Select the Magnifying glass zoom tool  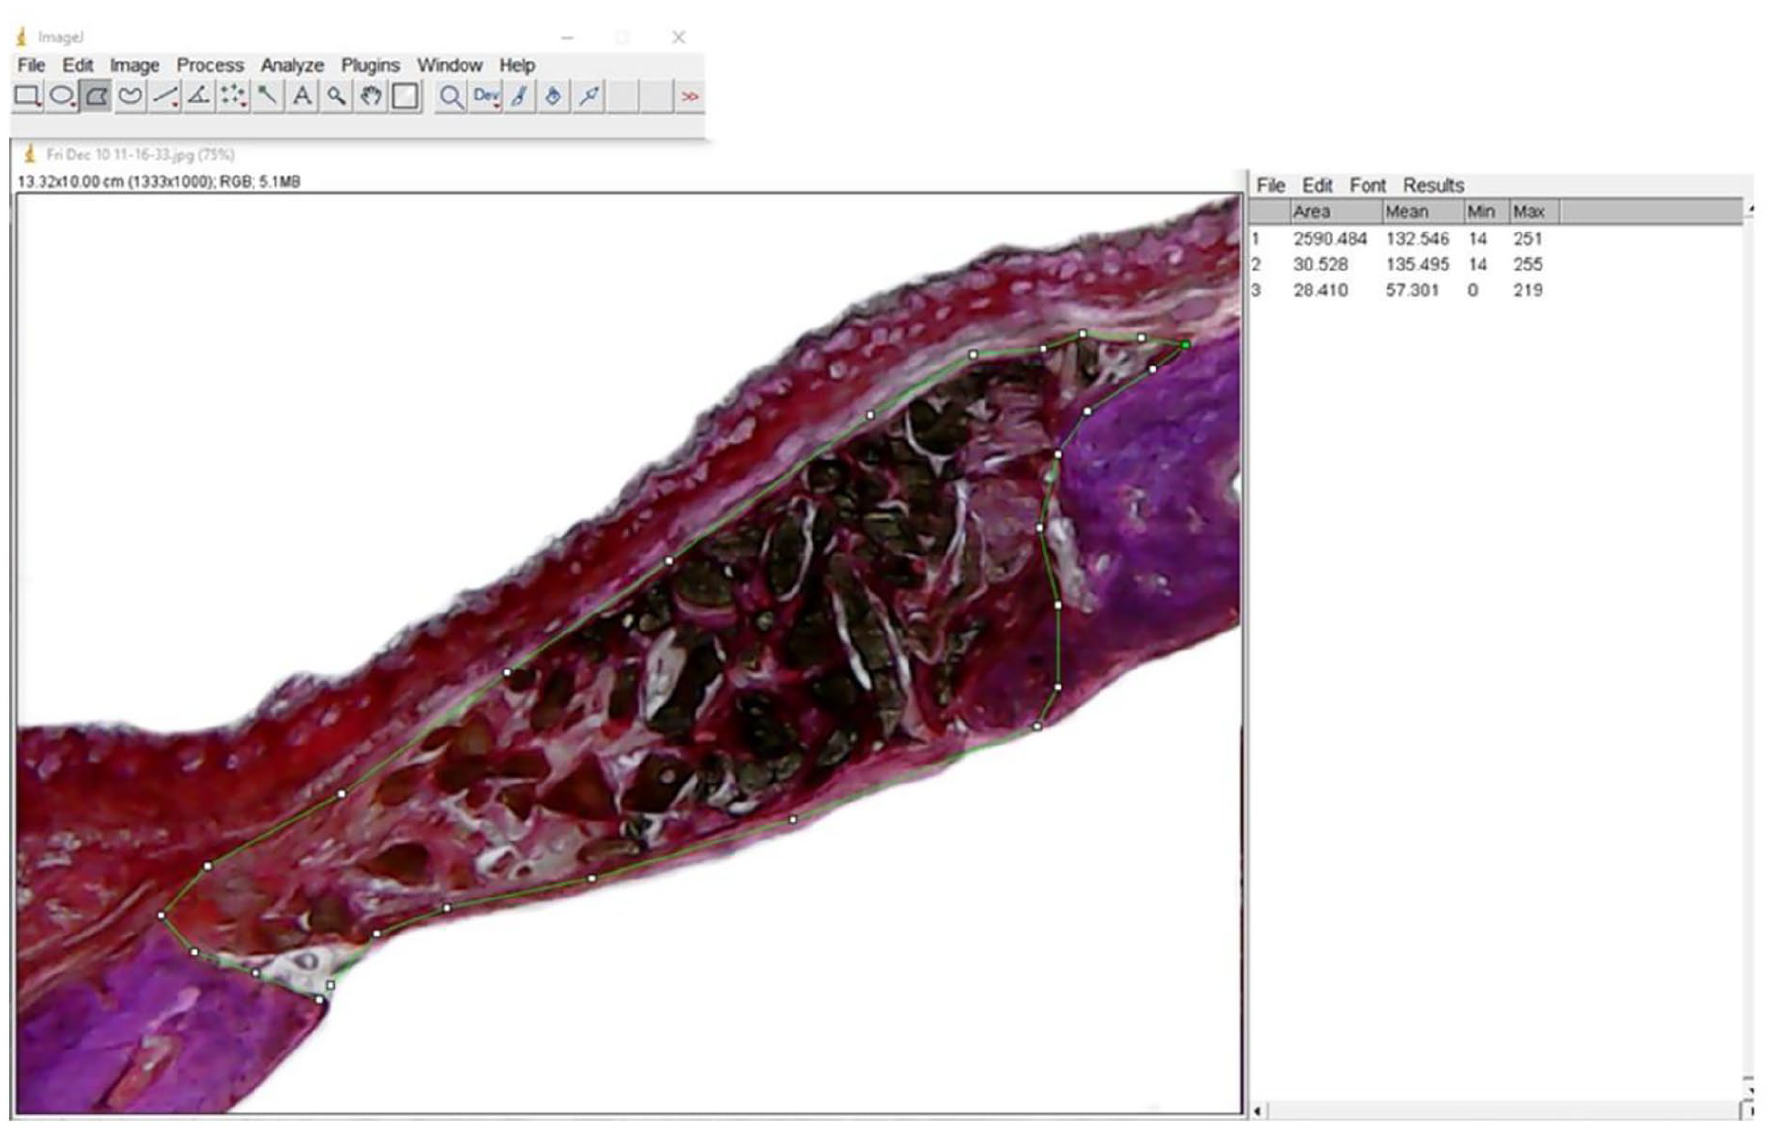tap(336, 96)
